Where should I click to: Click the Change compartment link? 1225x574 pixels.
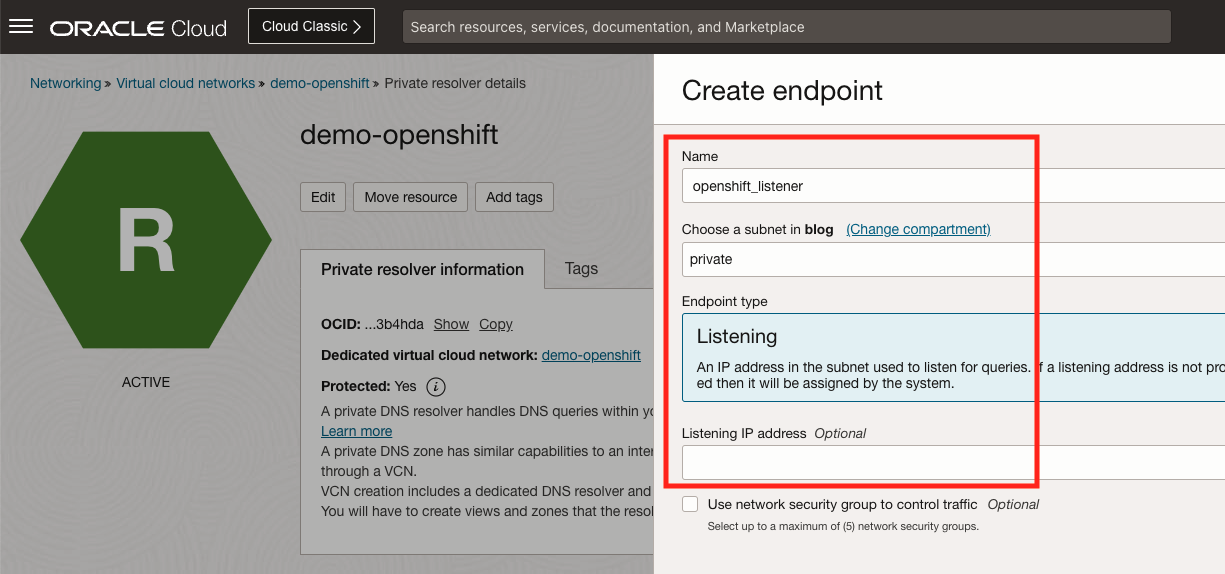click(x=918, y=229)
